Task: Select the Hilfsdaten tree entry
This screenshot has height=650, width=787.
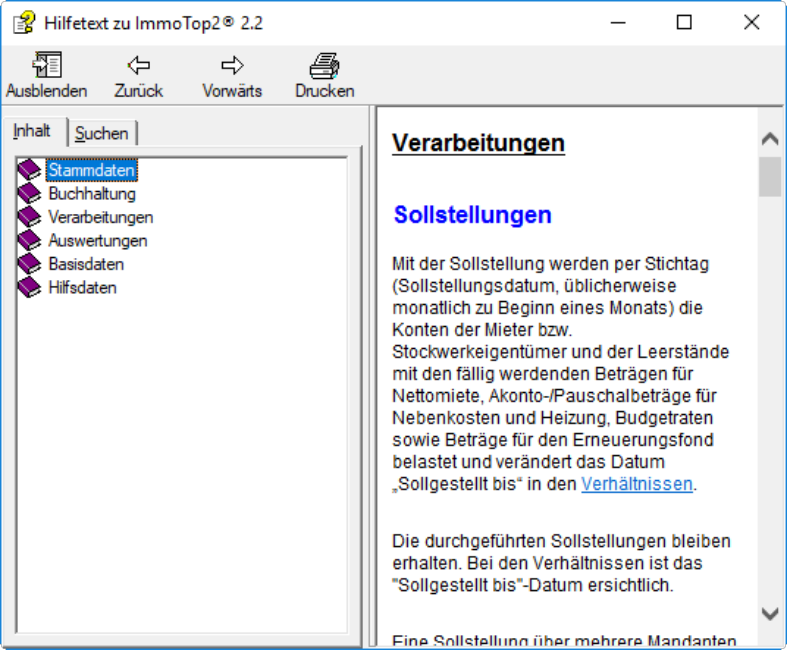Action: click(83, 288)
